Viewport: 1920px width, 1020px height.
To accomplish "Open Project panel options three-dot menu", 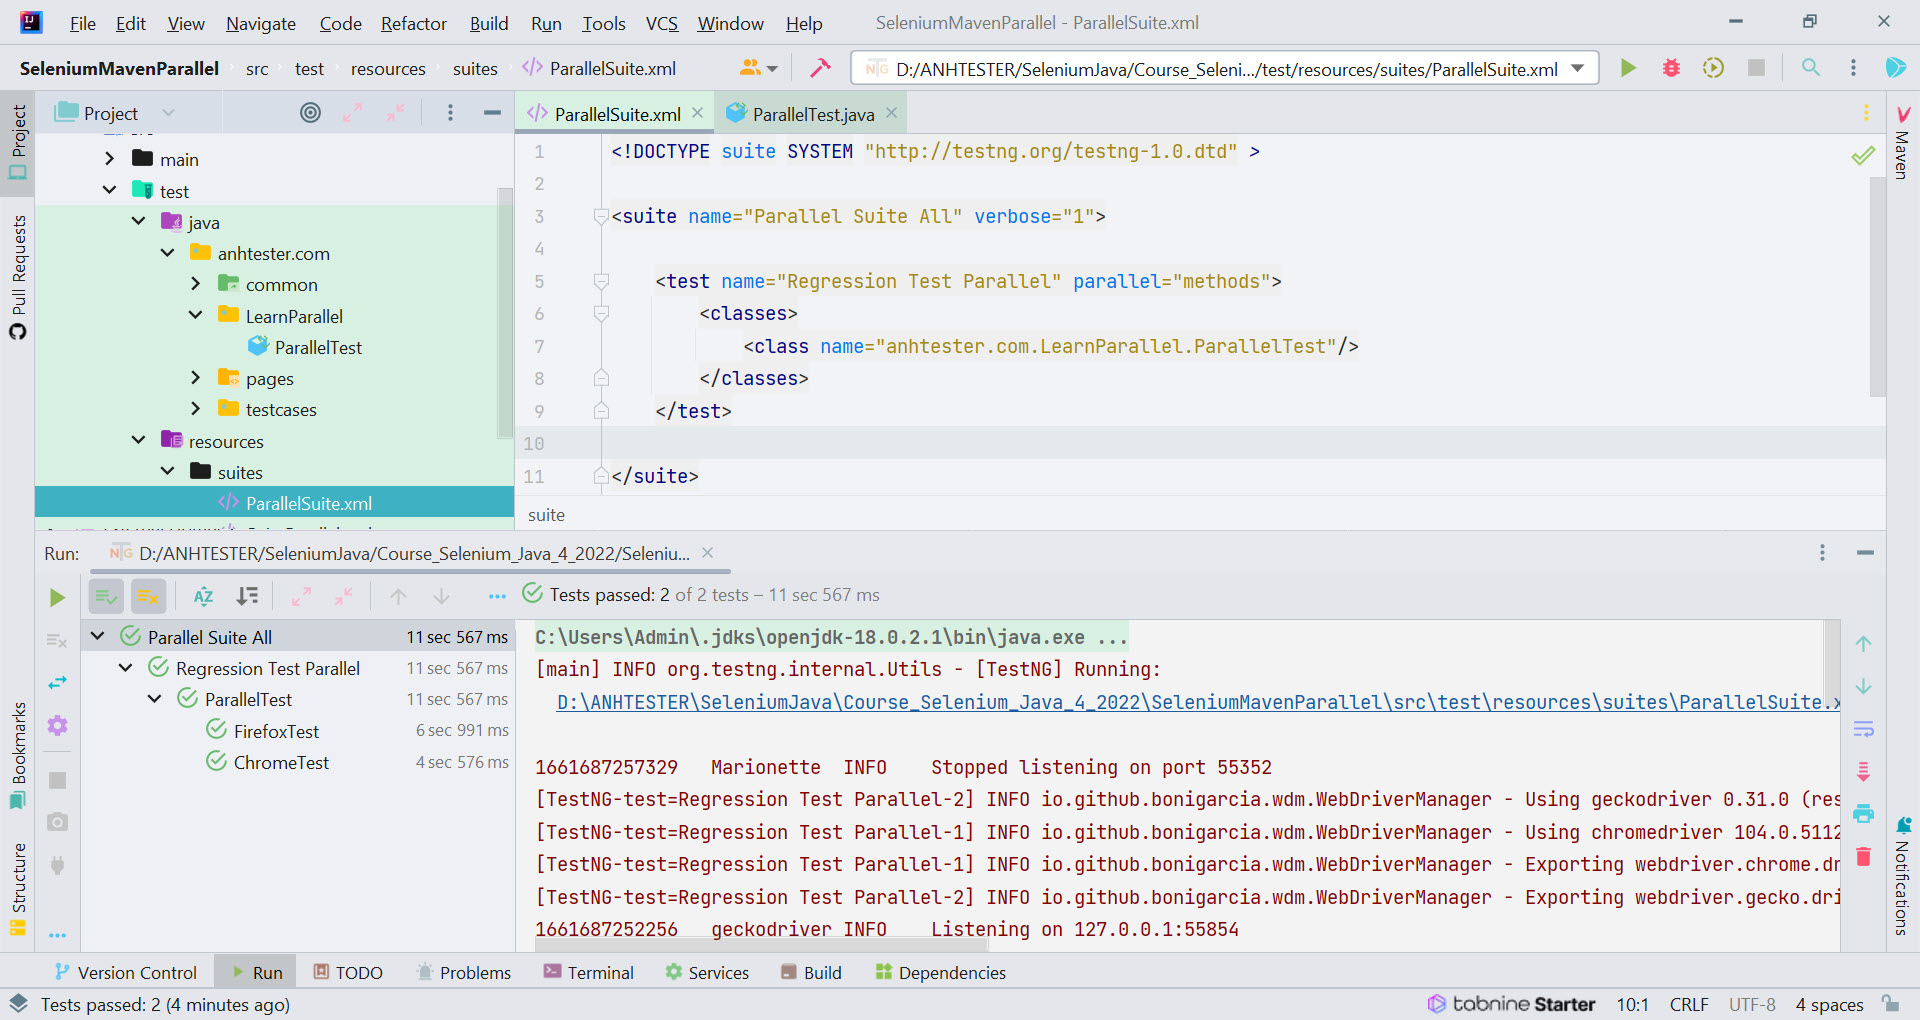I will pos(450,113).
